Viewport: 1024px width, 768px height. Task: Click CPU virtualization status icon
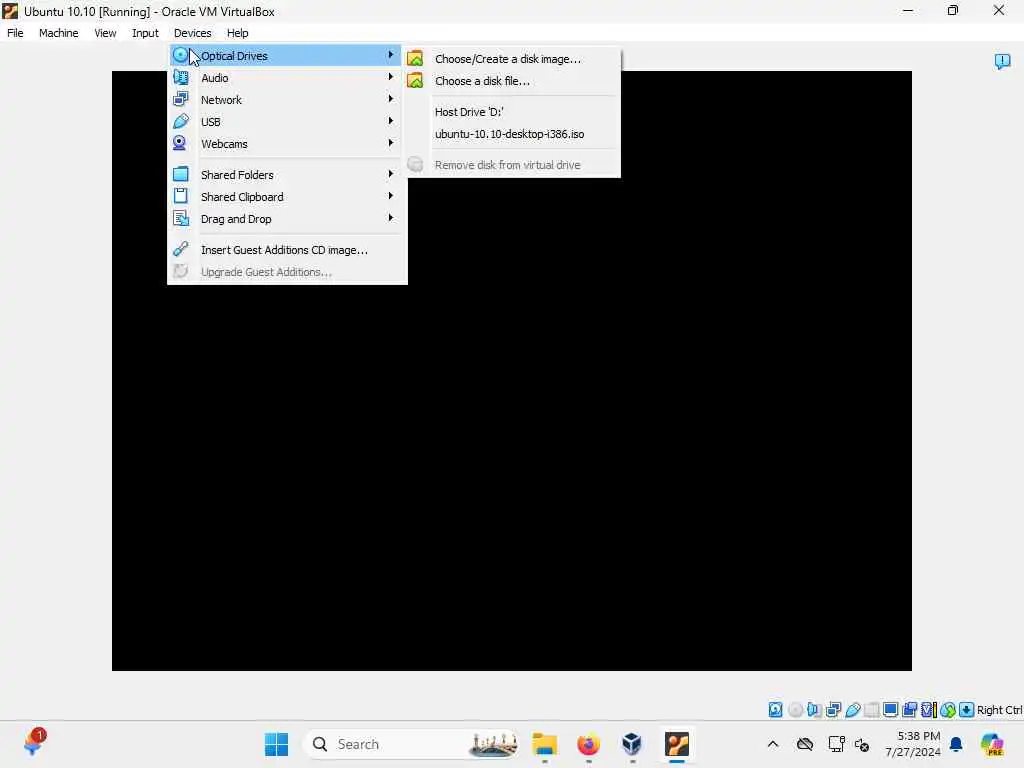(x=929, y=709)
